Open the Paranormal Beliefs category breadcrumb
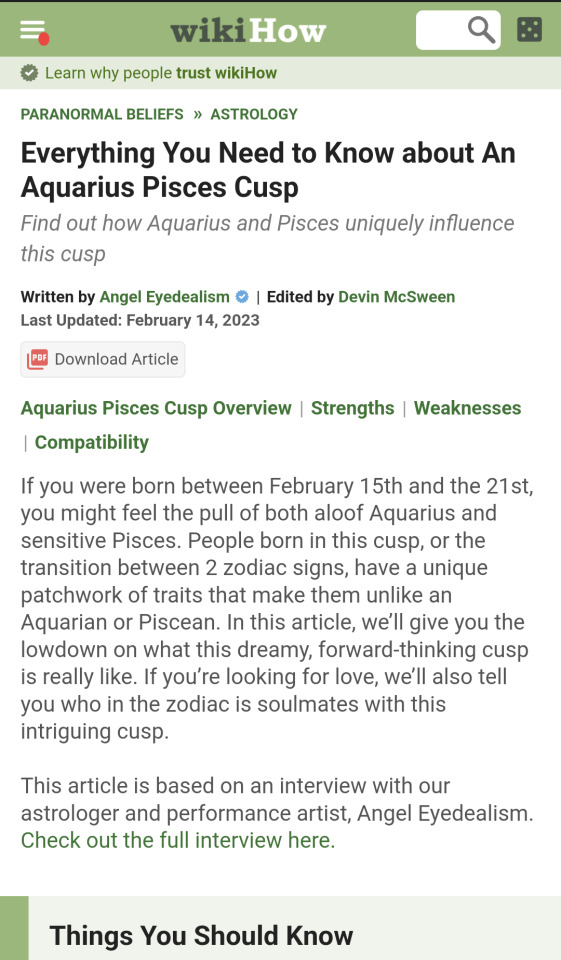The width and height of the screenshot is (561, 960). [x=102, y=114]
